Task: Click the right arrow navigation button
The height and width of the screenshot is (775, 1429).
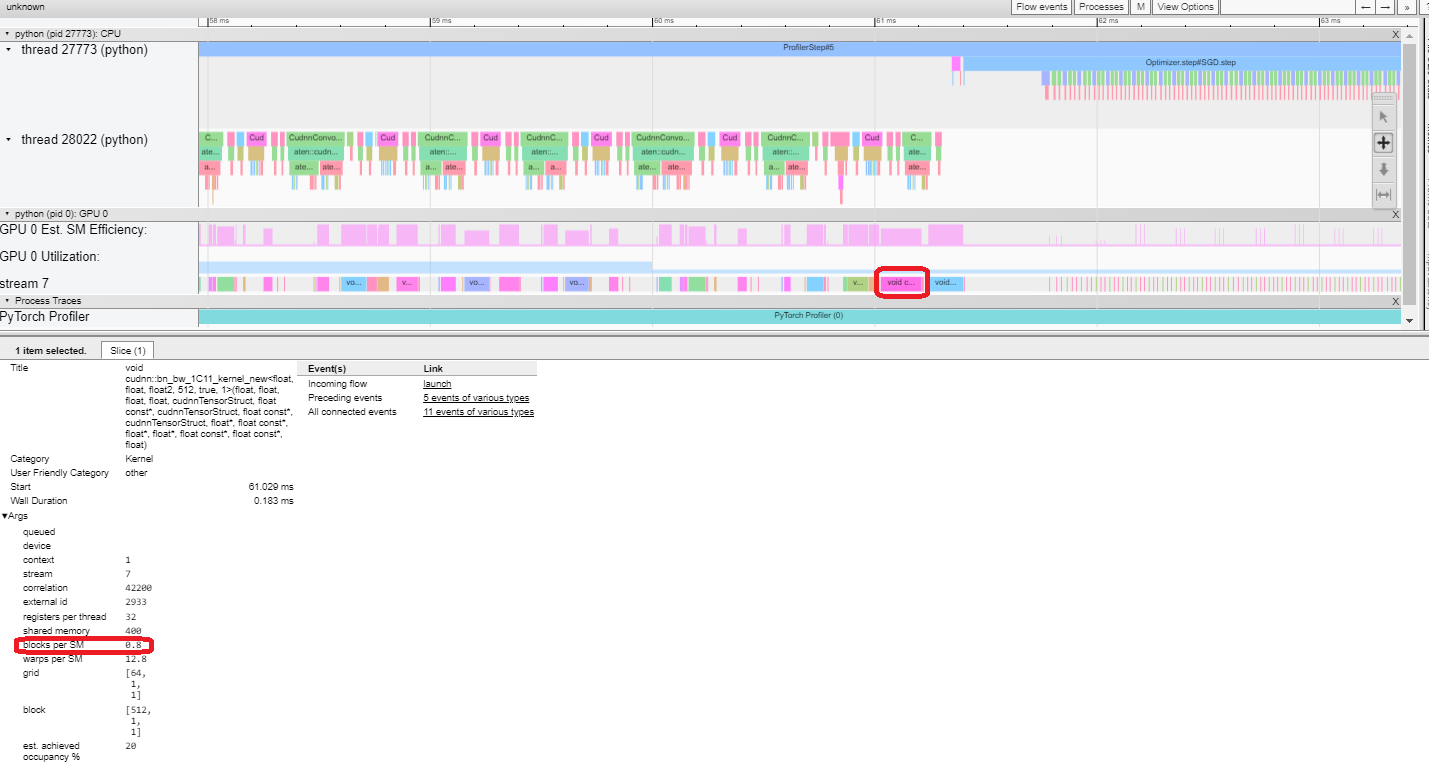Action: click(1385, 7)
